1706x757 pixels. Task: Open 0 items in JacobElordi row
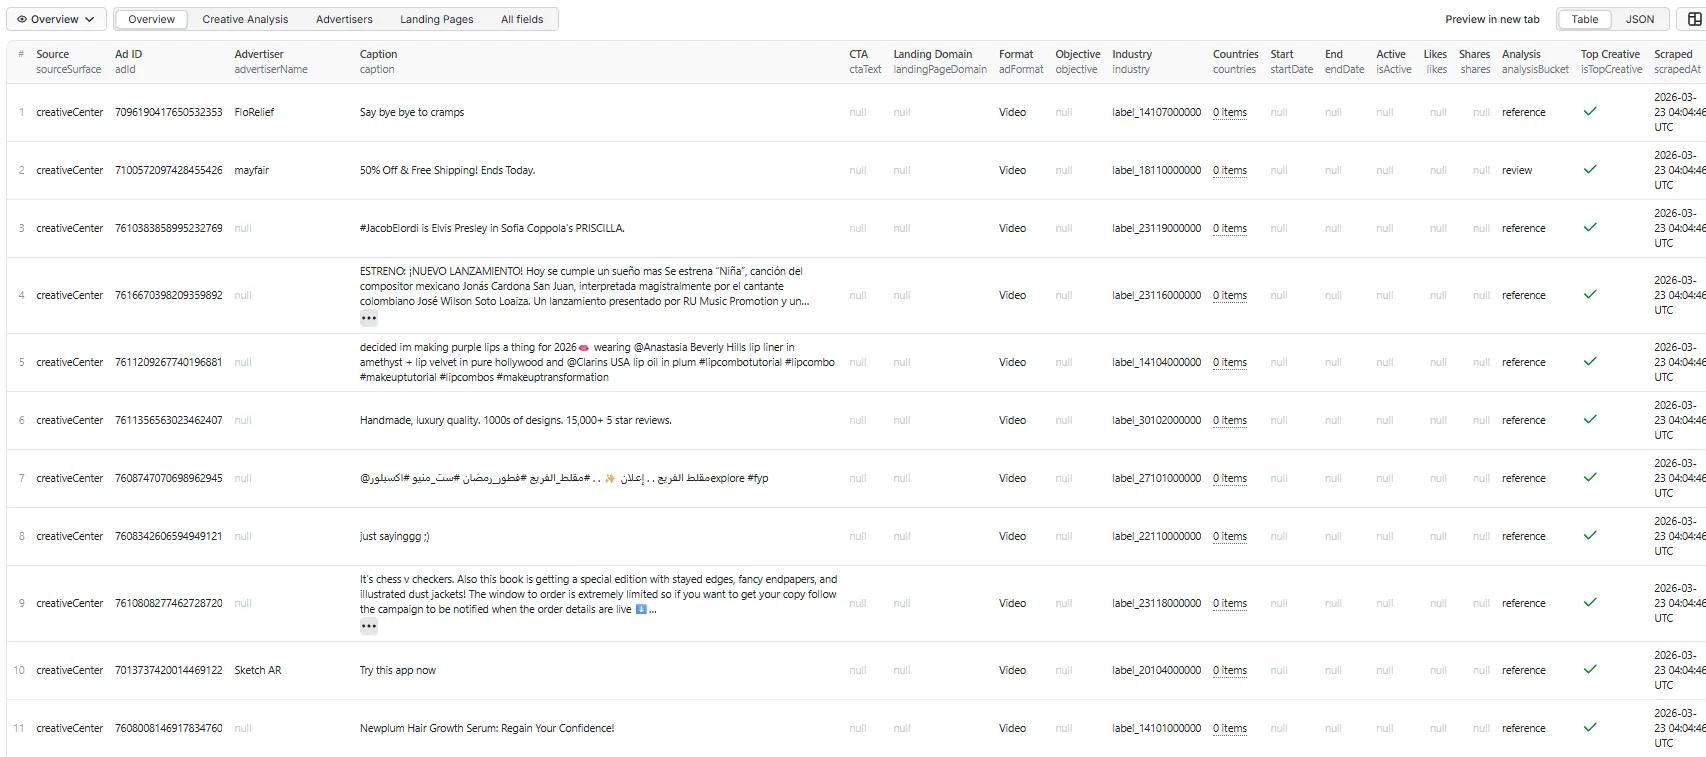tap(1230, 229)
